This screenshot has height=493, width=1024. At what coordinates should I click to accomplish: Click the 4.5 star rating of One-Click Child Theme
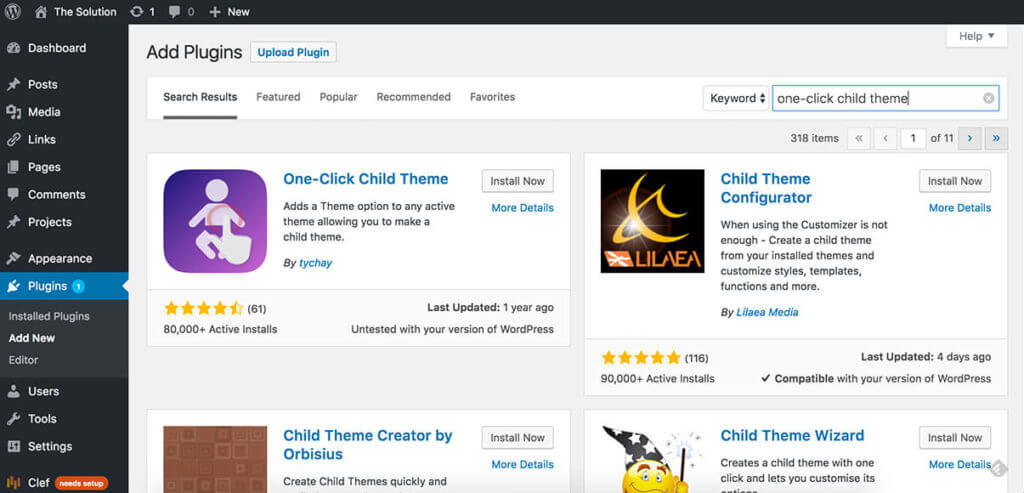pos(203,308)
